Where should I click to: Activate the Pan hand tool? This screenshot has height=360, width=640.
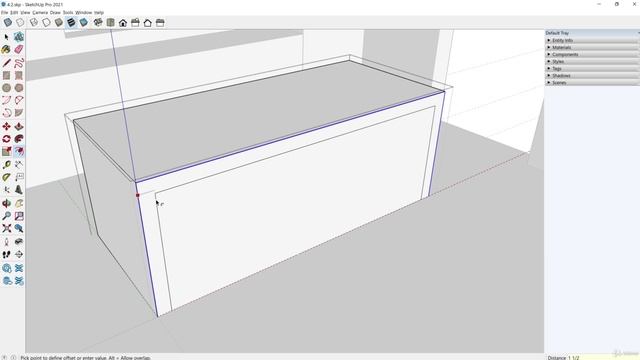pos(19,203)
